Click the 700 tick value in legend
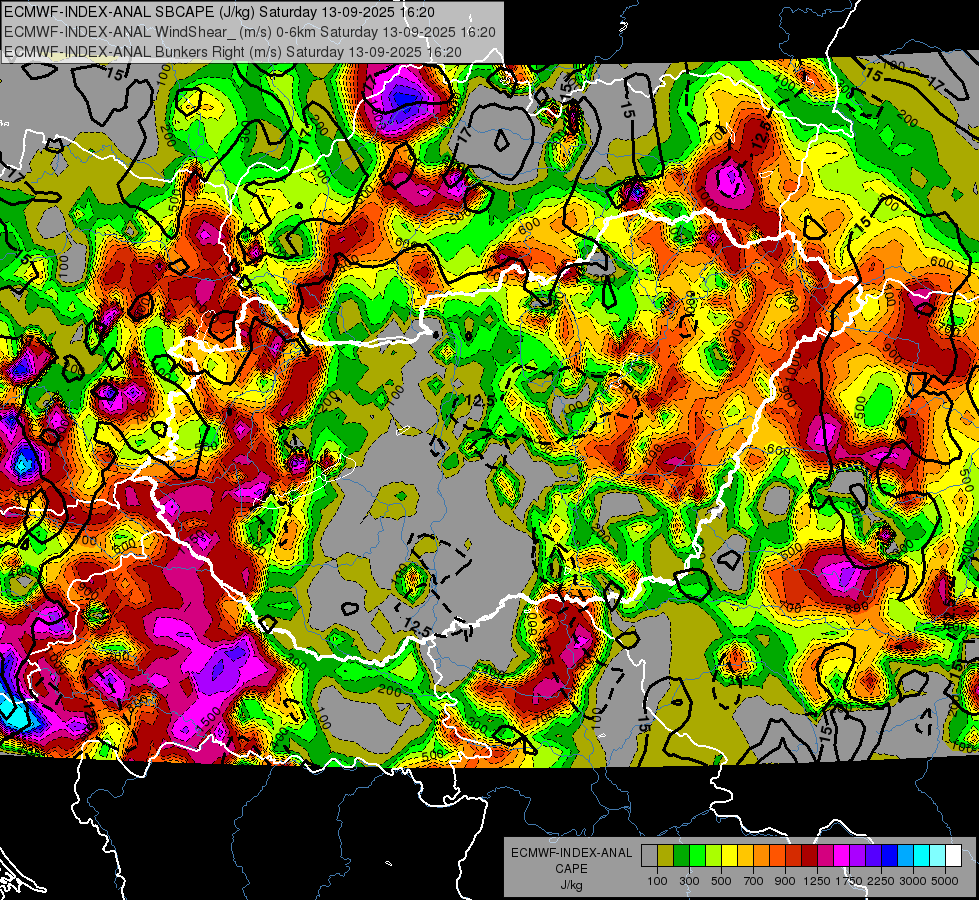This screenshot has width=979, height=900. (x=754, y=881)
